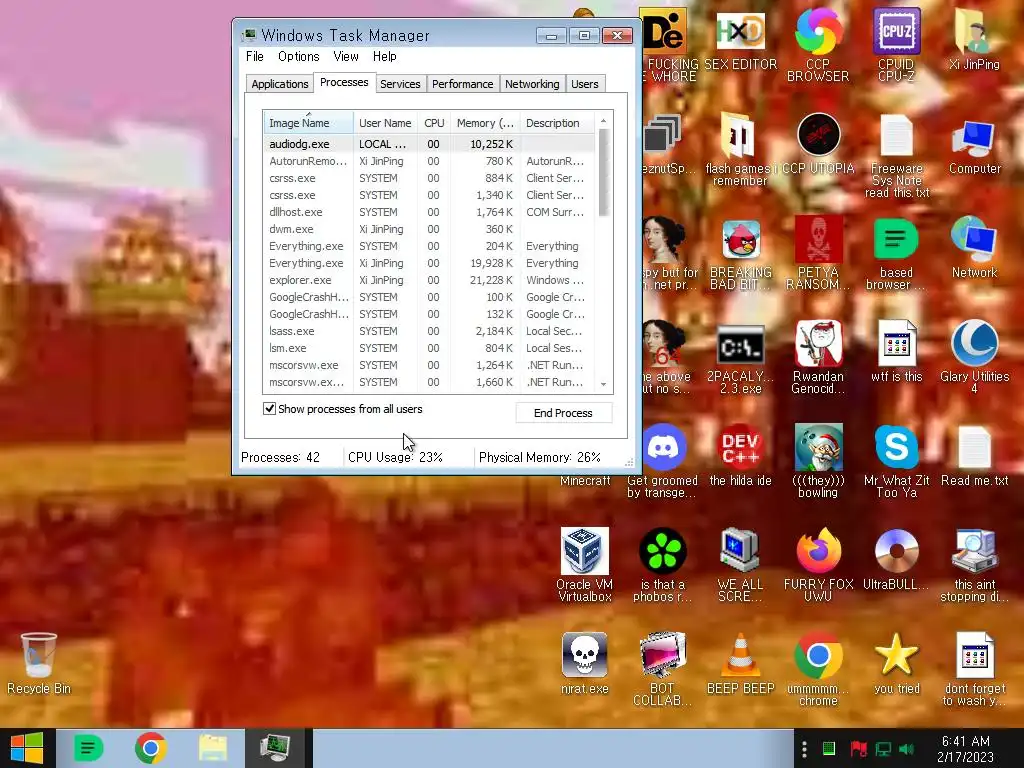Click the taskbar clock showing 6:41 AM
This screenshot has height=768, width=1024.
pos(965,749)
